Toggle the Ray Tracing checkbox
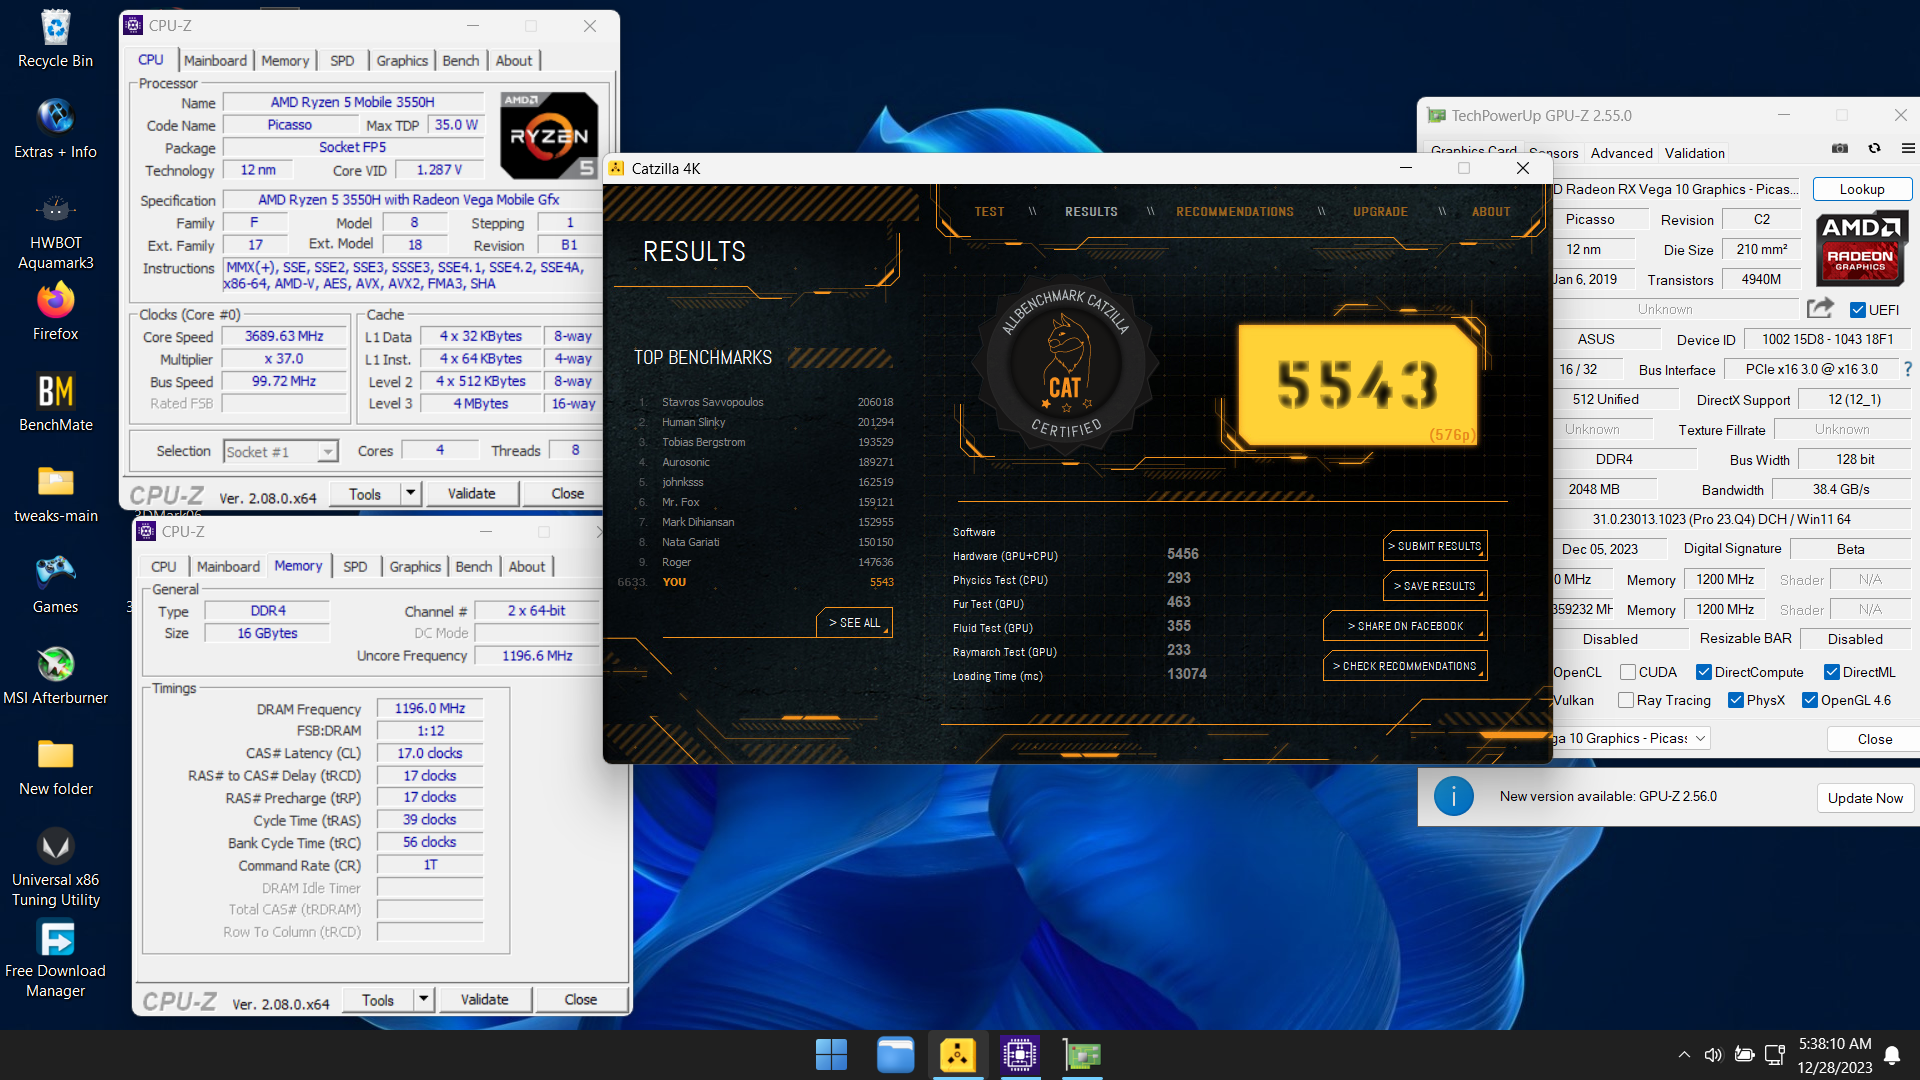The image size is (1920, 1080). (x=1626, y=700)
